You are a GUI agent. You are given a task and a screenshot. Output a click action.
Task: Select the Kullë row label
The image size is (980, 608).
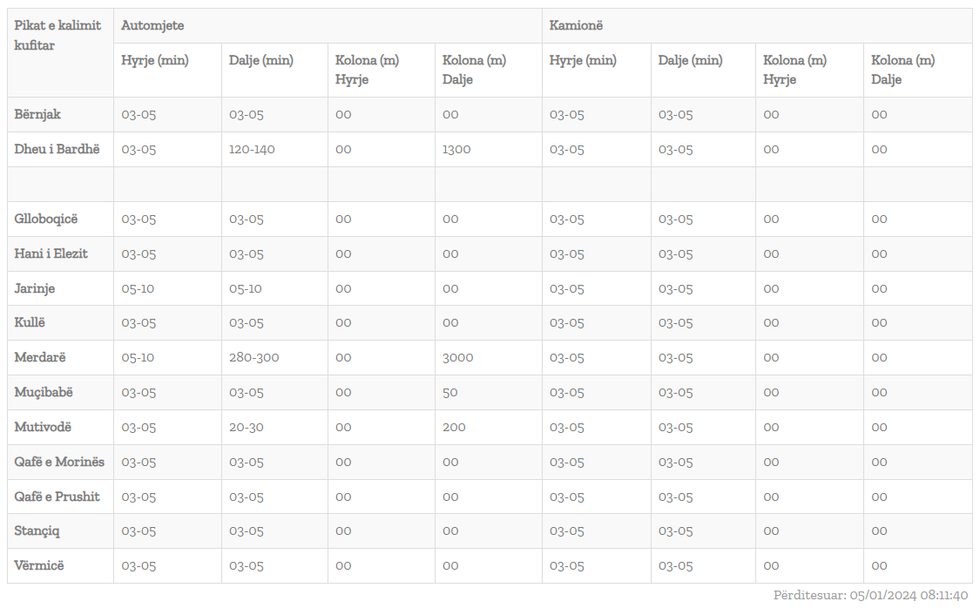point(30,323)
